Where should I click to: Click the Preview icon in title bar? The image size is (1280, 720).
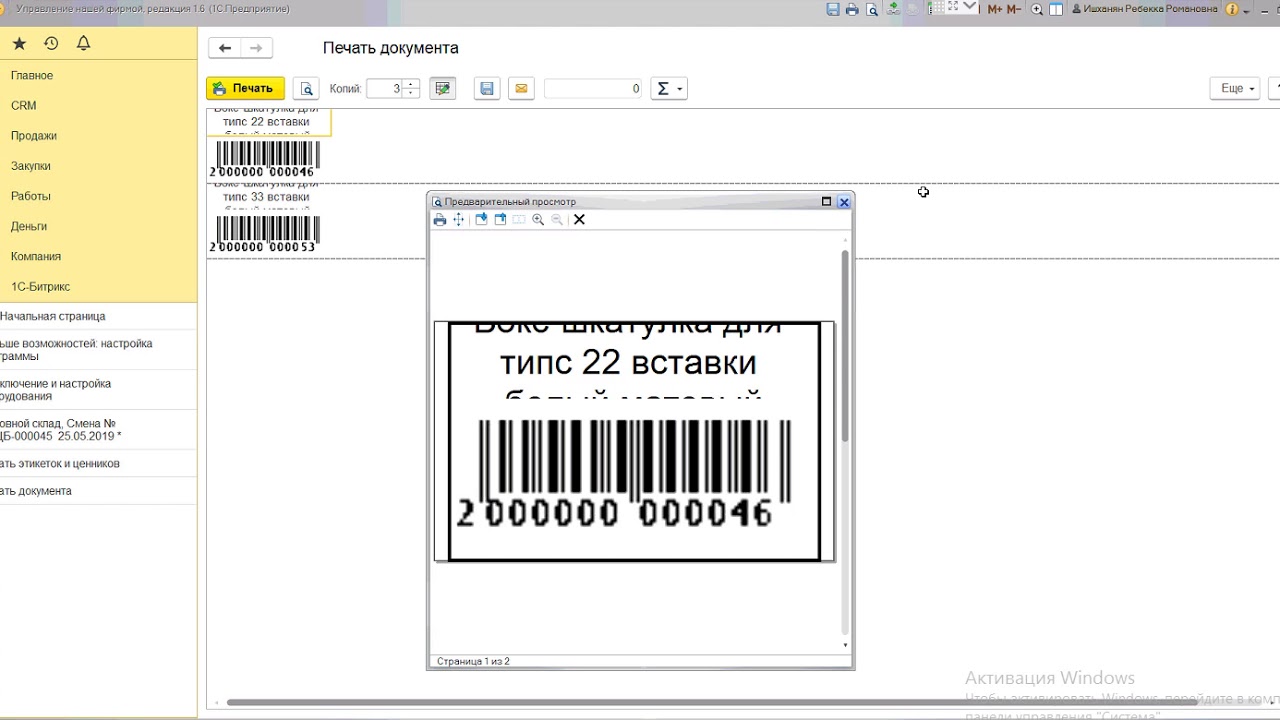[x=872, y=9]
